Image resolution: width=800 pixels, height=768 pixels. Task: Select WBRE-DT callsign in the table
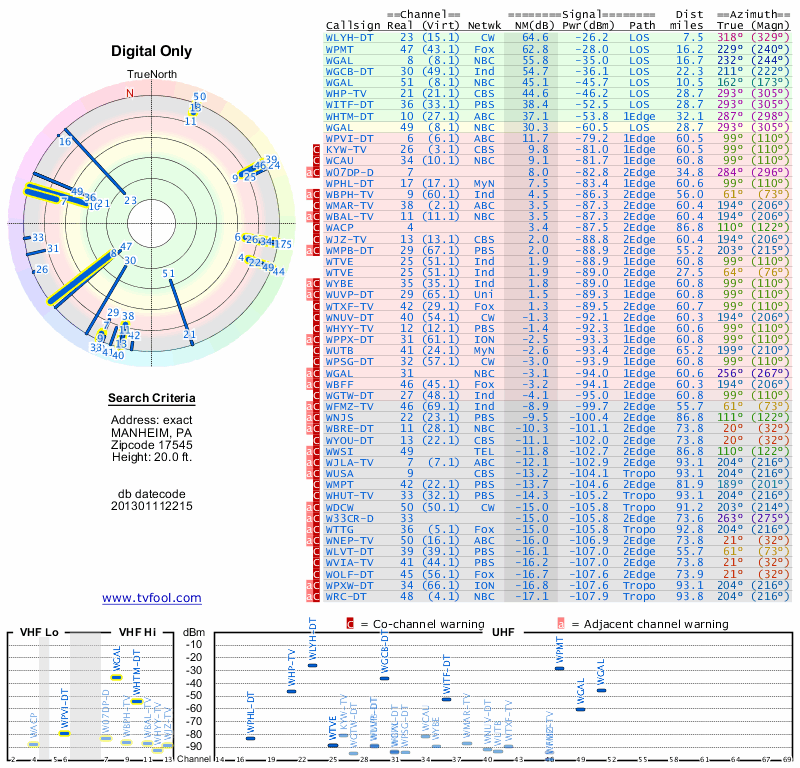[349, 429]
